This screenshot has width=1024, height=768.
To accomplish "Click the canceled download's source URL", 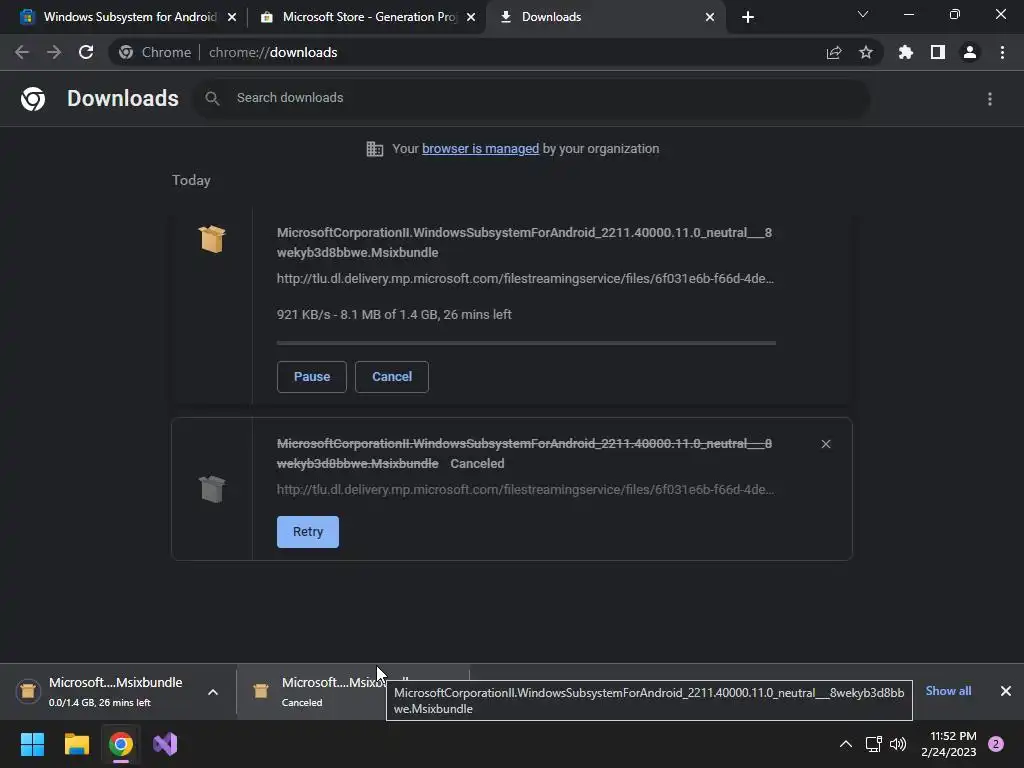I will tap(525, 490).
